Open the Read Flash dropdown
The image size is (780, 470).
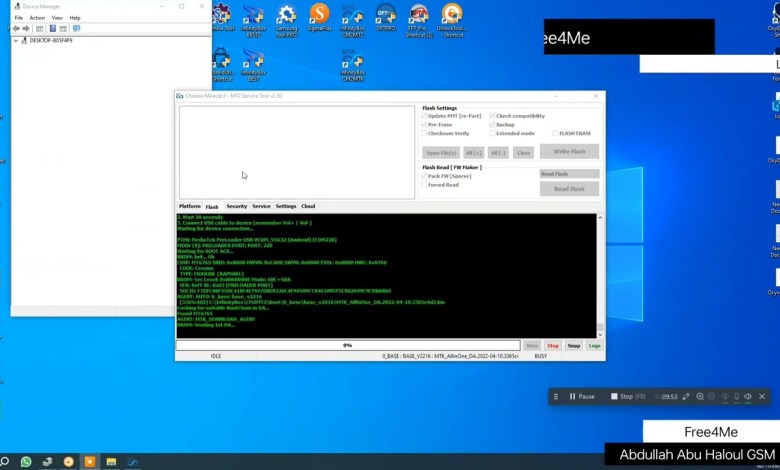(x=569, y=174)
